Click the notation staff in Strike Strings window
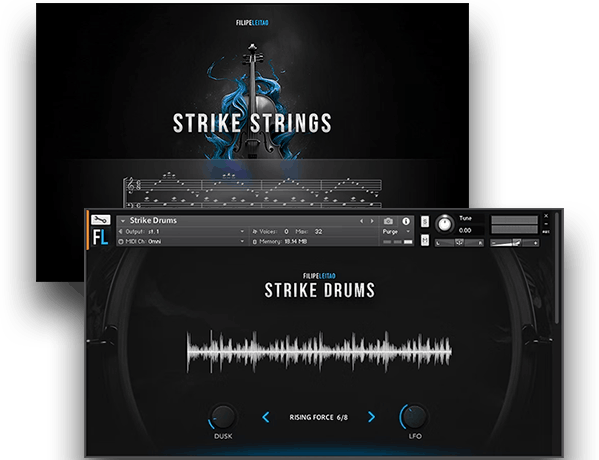Image resolution: width=599 pixels, height=460 pixels. click(253, 191)
